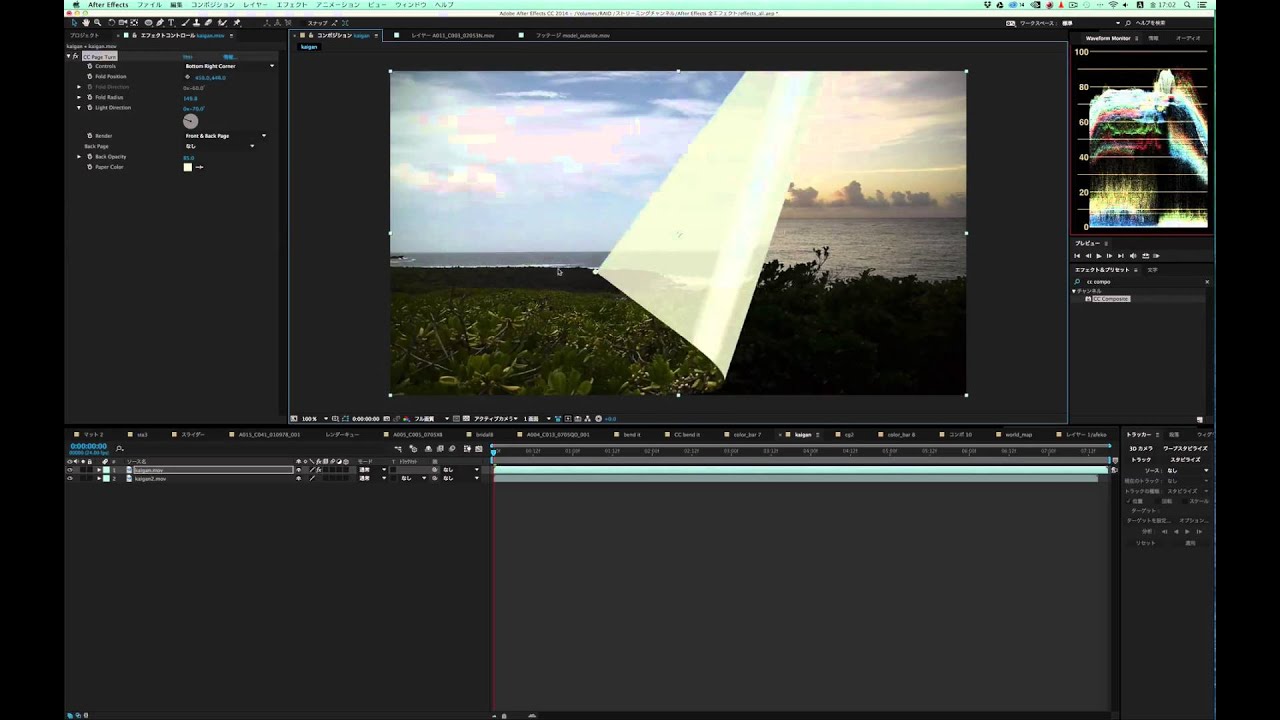This screenshot has height=720, width=1280.
Task: Click the 3D カメラ tracker button
Action: (x=1141, y=448)
